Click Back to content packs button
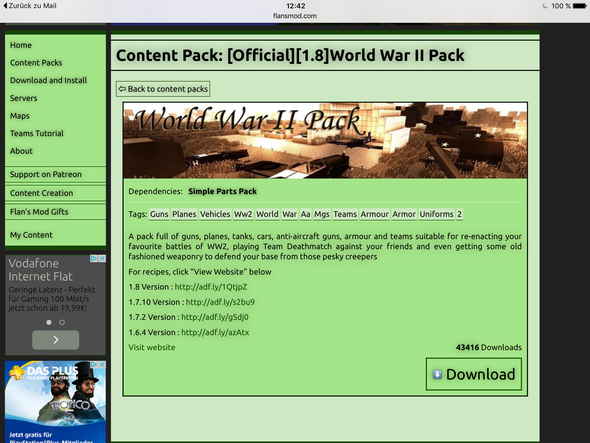The image size is (590, 443). tap(163, 89)
